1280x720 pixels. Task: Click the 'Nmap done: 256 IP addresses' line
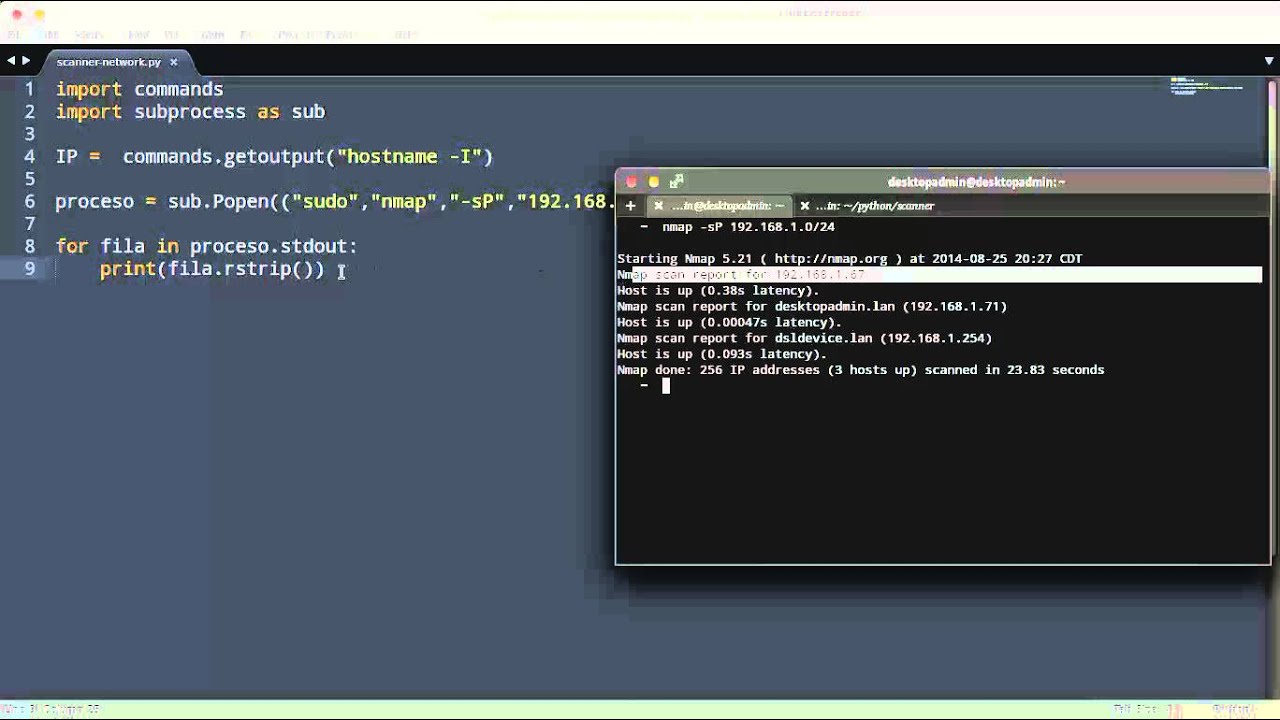860,370
